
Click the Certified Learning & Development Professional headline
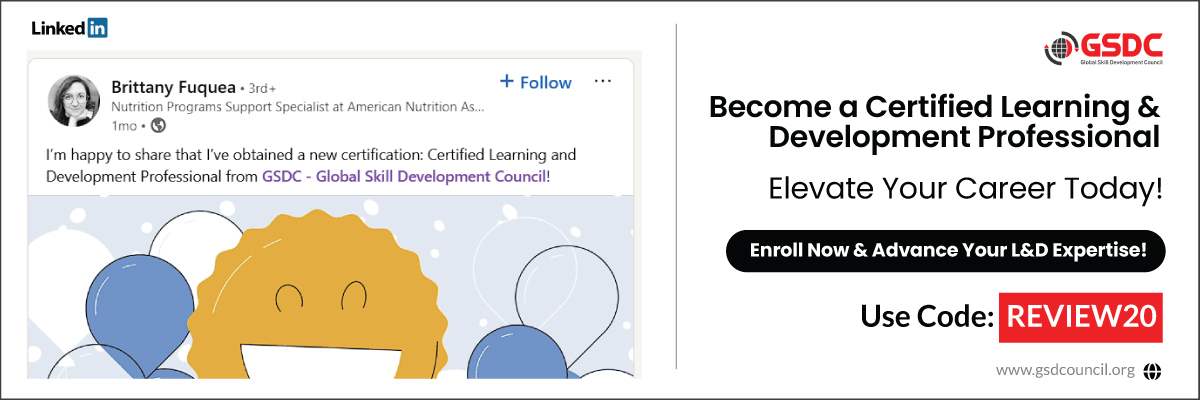pyautogui.click(x=935, y=122)
